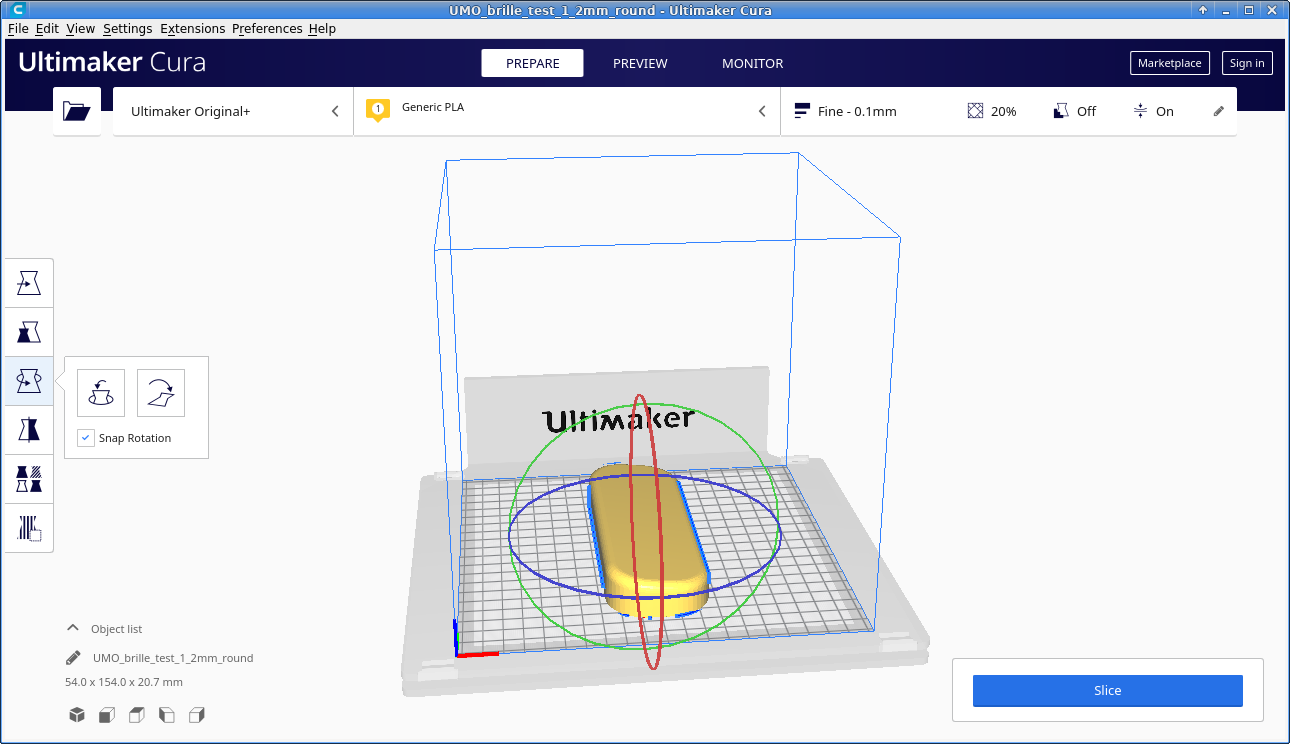Click the extruder 1 material badge
Image resolution: width=1290 pixels, height=744 pixels.
pyautogui.click(x=377, y=110)
